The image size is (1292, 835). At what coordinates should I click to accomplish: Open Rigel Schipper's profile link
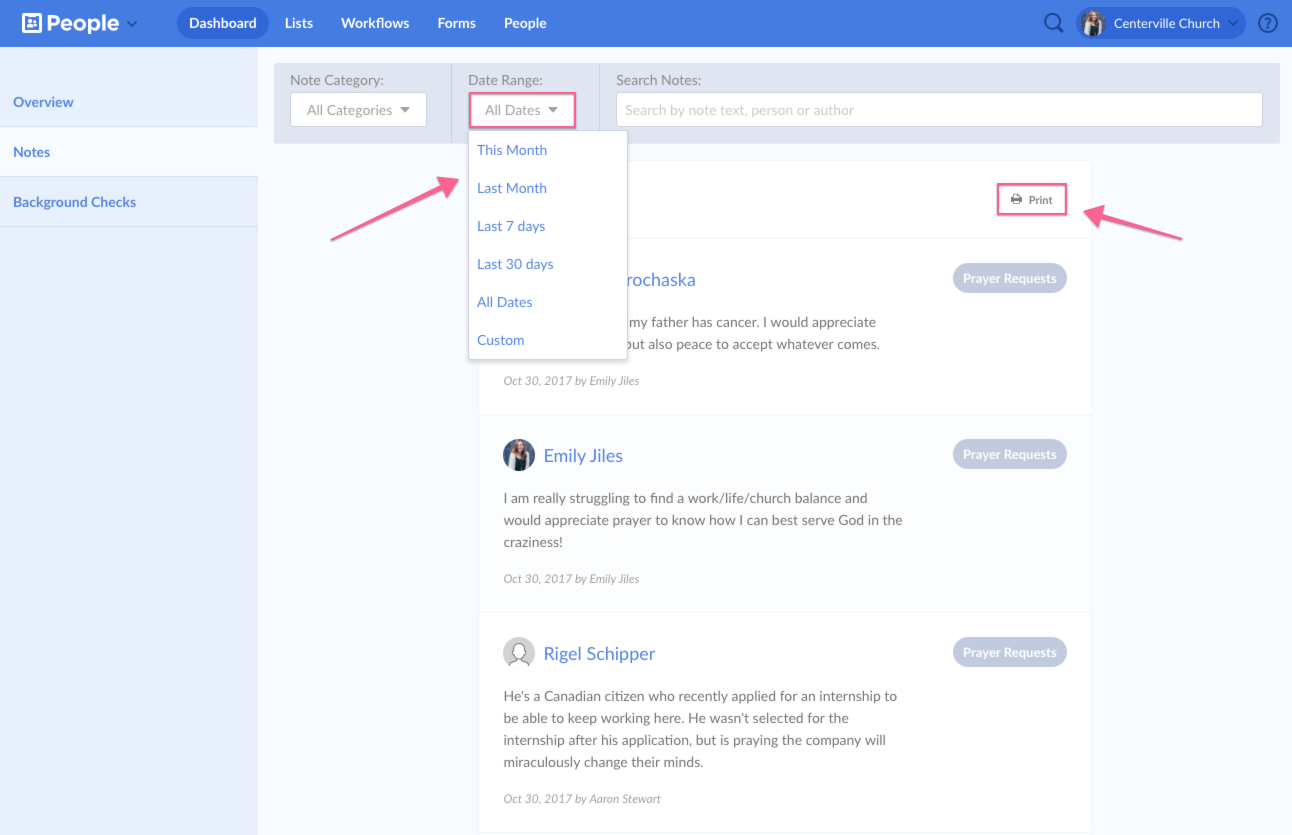(x=599, y=654)
